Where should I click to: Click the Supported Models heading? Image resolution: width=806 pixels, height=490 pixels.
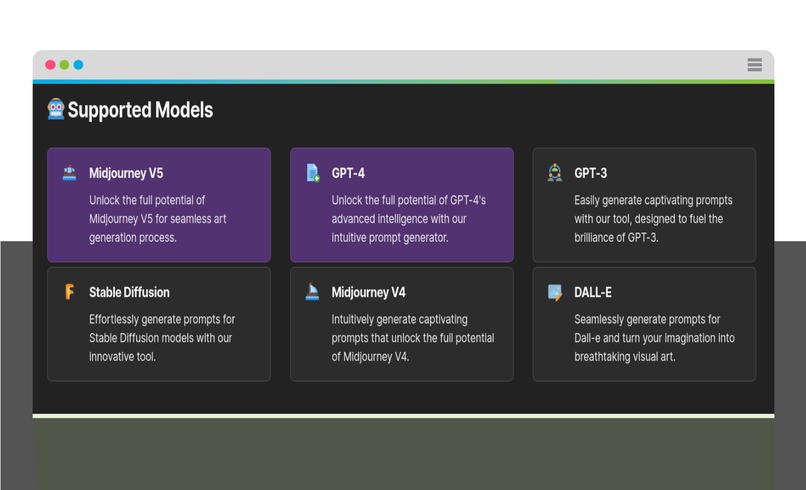140,110
